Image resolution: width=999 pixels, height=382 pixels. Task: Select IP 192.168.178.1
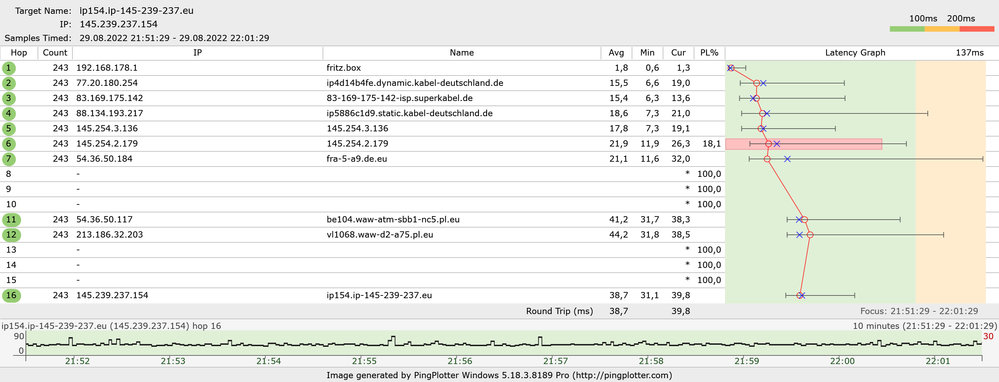(106, 67)
